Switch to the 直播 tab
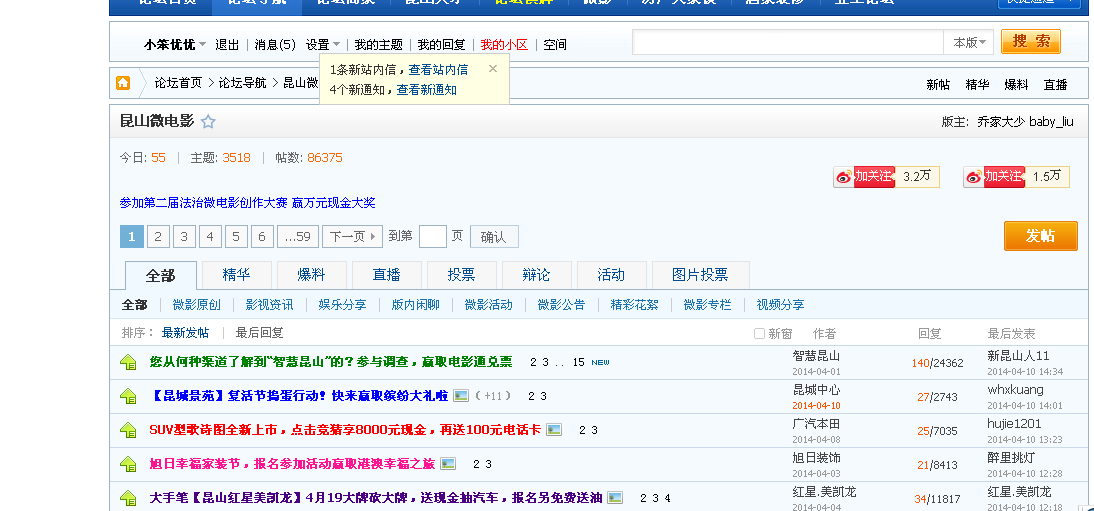The image size is (1094, 511). [x=387, y=275]
